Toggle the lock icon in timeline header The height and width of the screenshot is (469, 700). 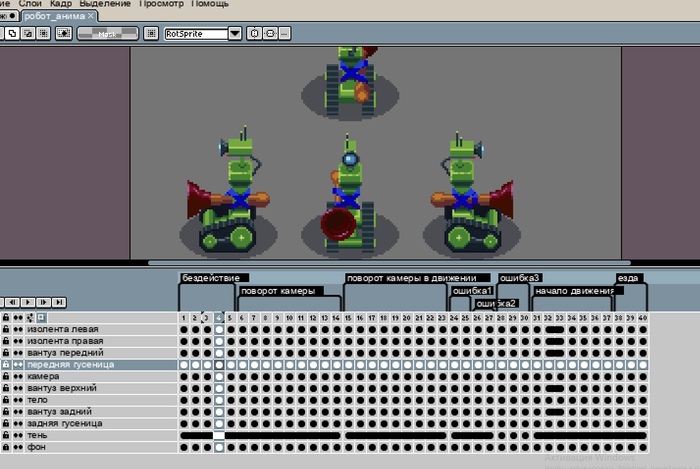(x=6, y=317)
